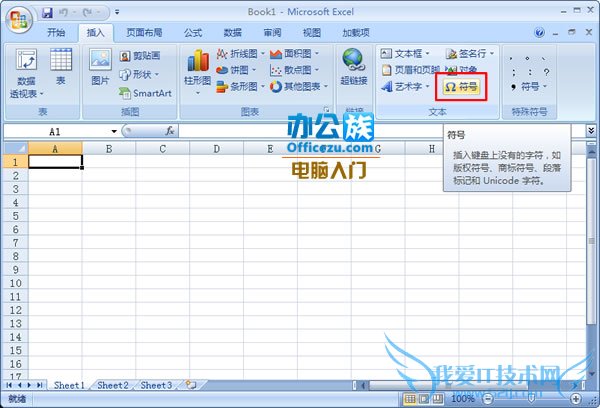The image size is (600, 408).
Task: Insert a new worksheet tab
Action: (x=191, y=385)
